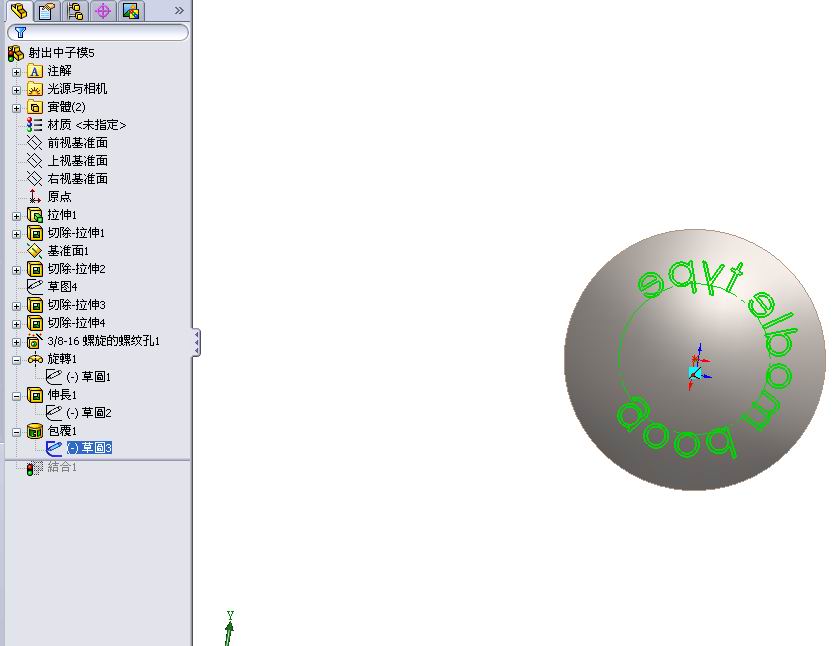Select the 3/8-16 螺旋的螺纹孔1 hole icon
This screenshot has height=646, width=839.
point(35,341)
